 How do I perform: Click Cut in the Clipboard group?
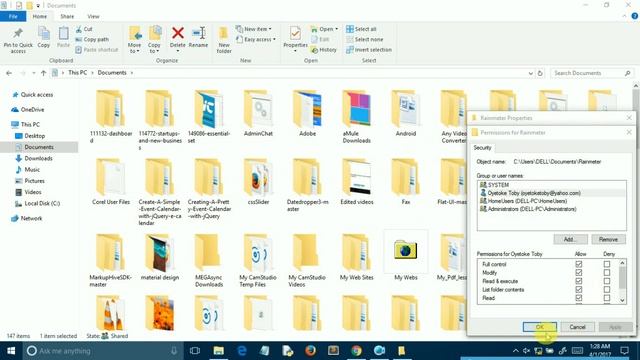pyautogui.click(x=84, y=29)
